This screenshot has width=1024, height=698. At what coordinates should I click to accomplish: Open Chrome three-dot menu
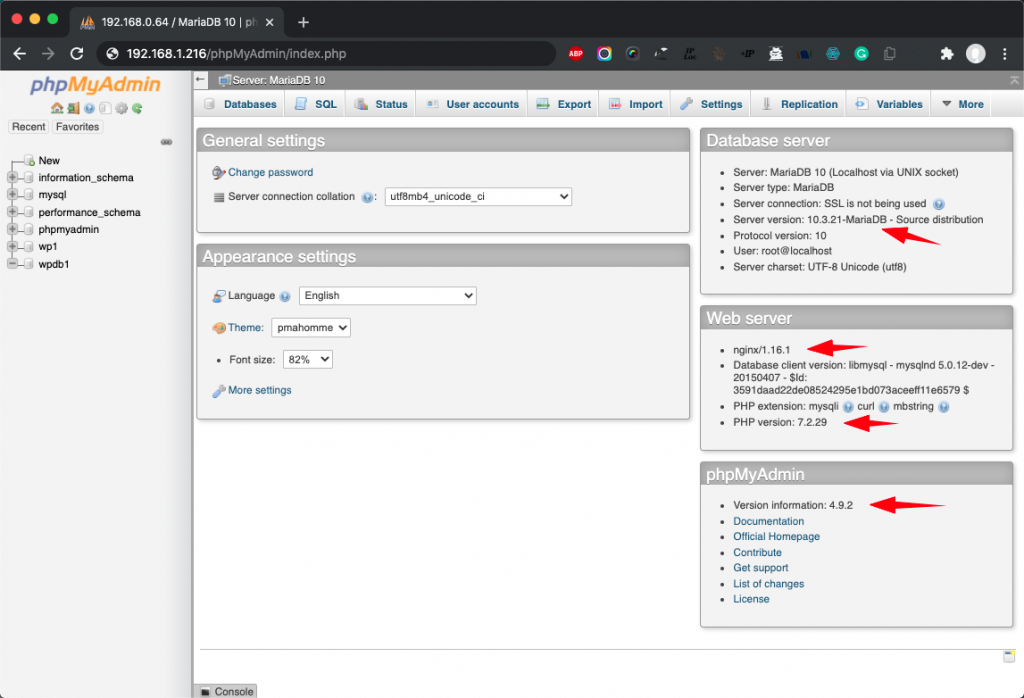(x=1004, y=54)
